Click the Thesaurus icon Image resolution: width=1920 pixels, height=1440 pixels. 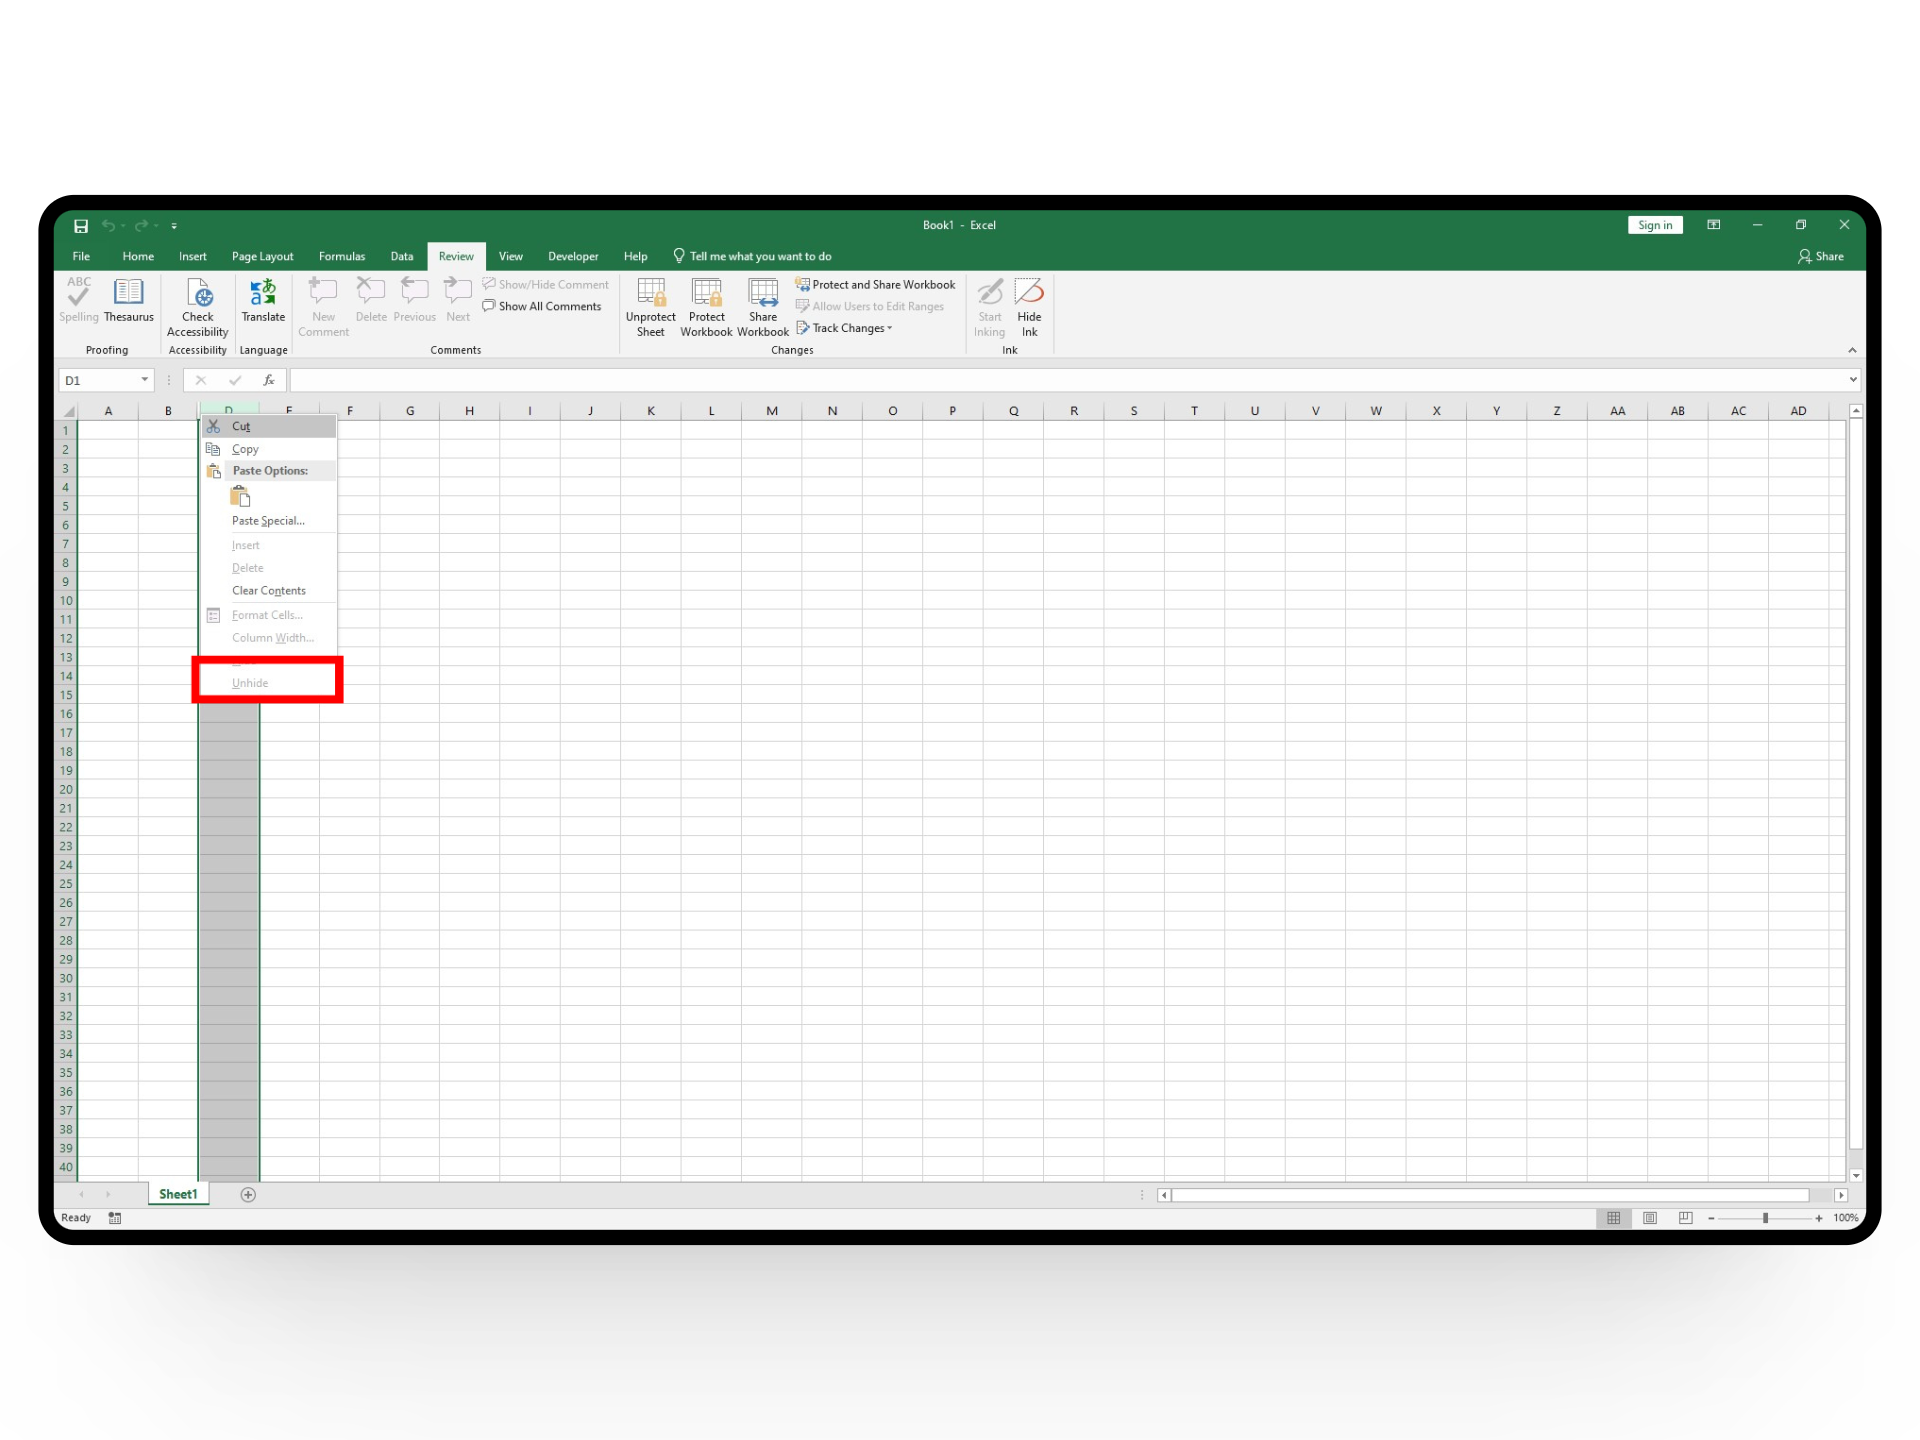[128, 293]
